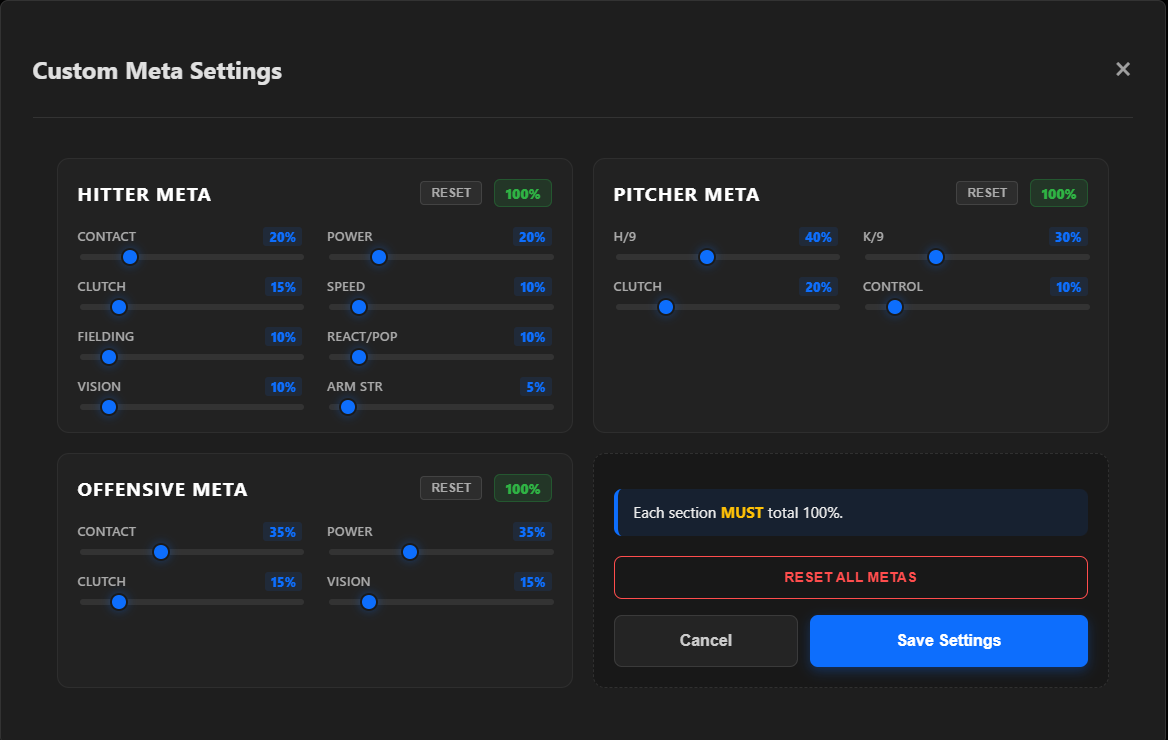Click the Fielding slider thumb
The height and width of the screenshot is (740, 1168).
[109, 357]
